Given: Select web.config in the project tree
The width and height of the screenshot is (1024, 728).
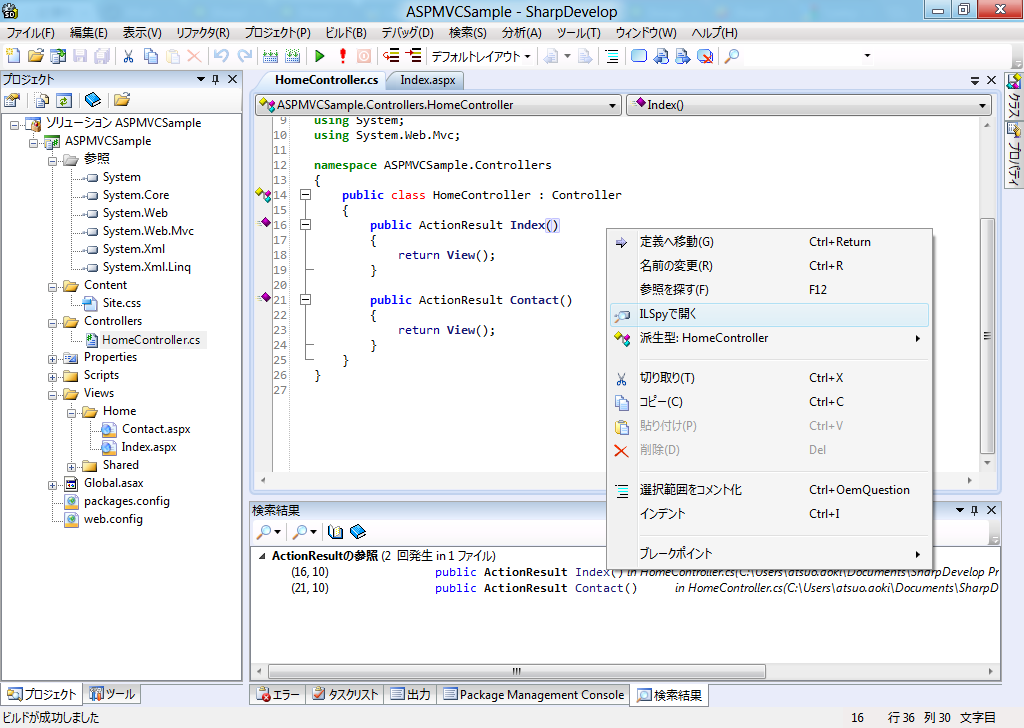Looking at the screenshot, I should (113, 520).
